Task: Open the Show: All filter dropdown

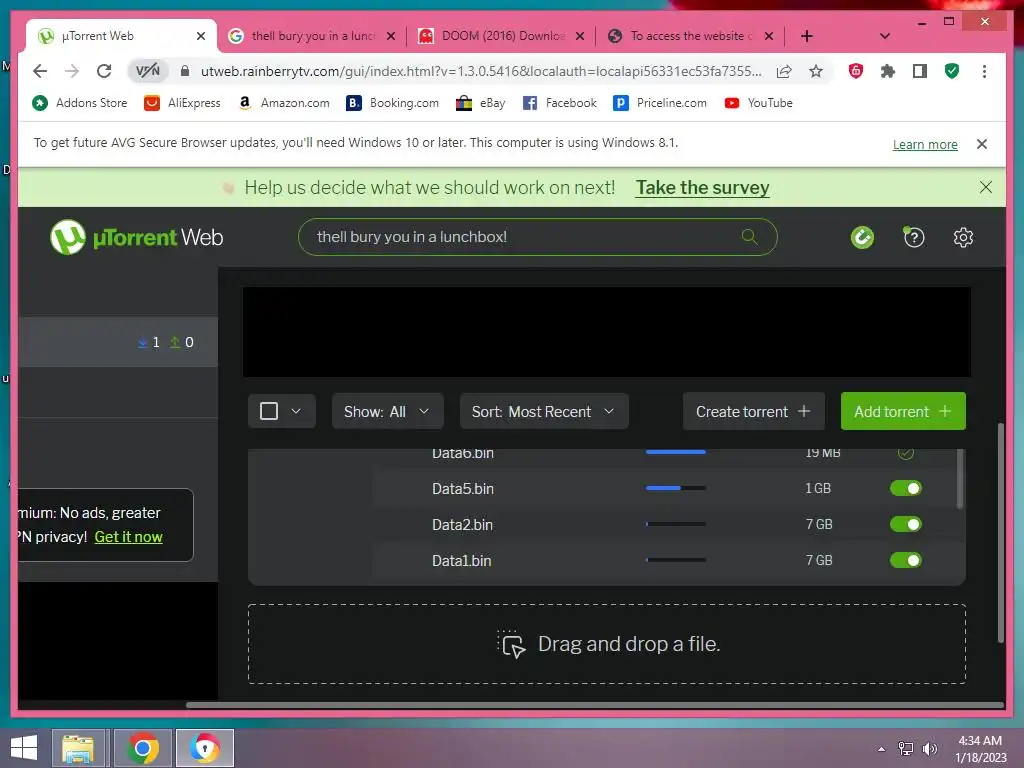Action: (x=387, y=411)
